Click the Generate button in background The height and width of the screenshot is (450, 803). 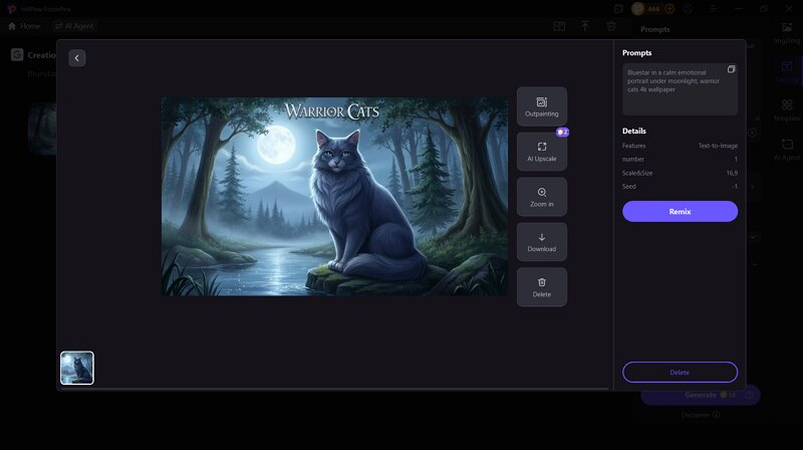point(700,395)
